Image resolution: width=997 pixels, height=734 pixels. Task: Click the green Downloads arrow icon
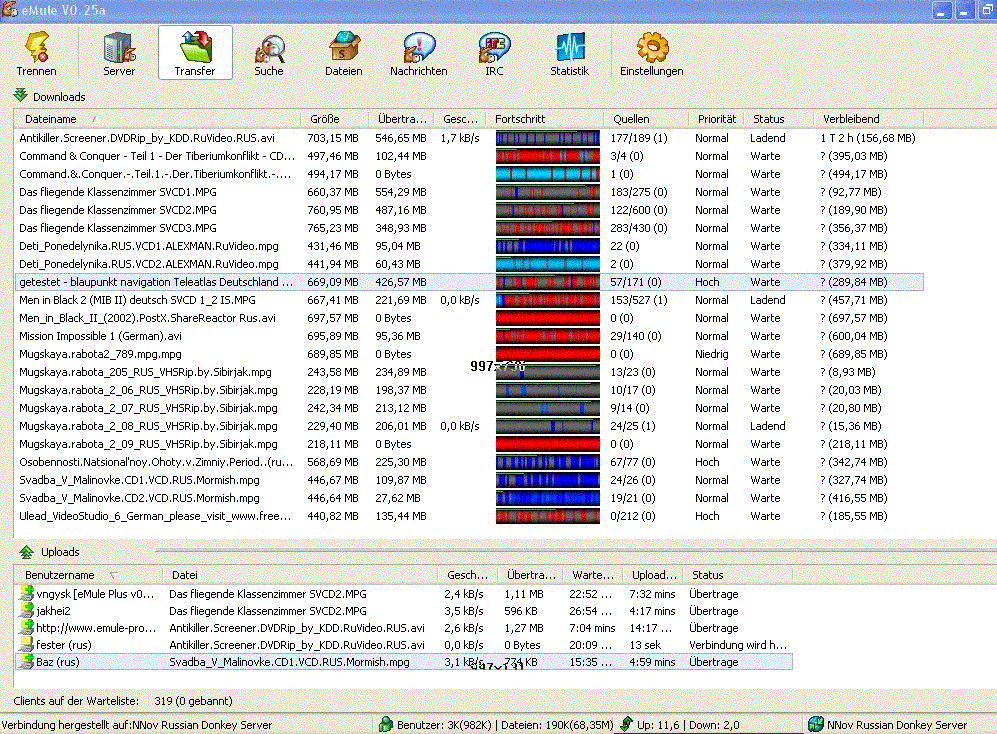(20, 95)
